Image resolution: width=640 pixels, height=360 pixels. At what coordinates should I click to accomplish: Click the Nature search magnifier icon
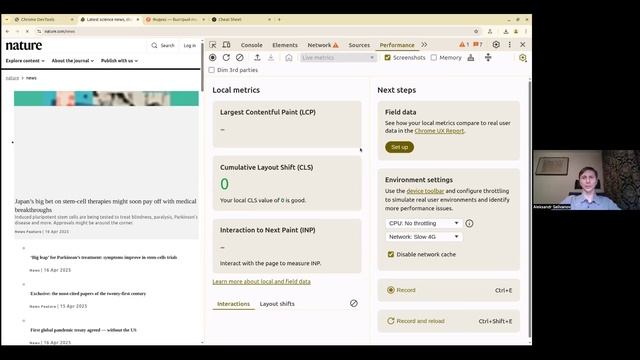tap(154, 45)
